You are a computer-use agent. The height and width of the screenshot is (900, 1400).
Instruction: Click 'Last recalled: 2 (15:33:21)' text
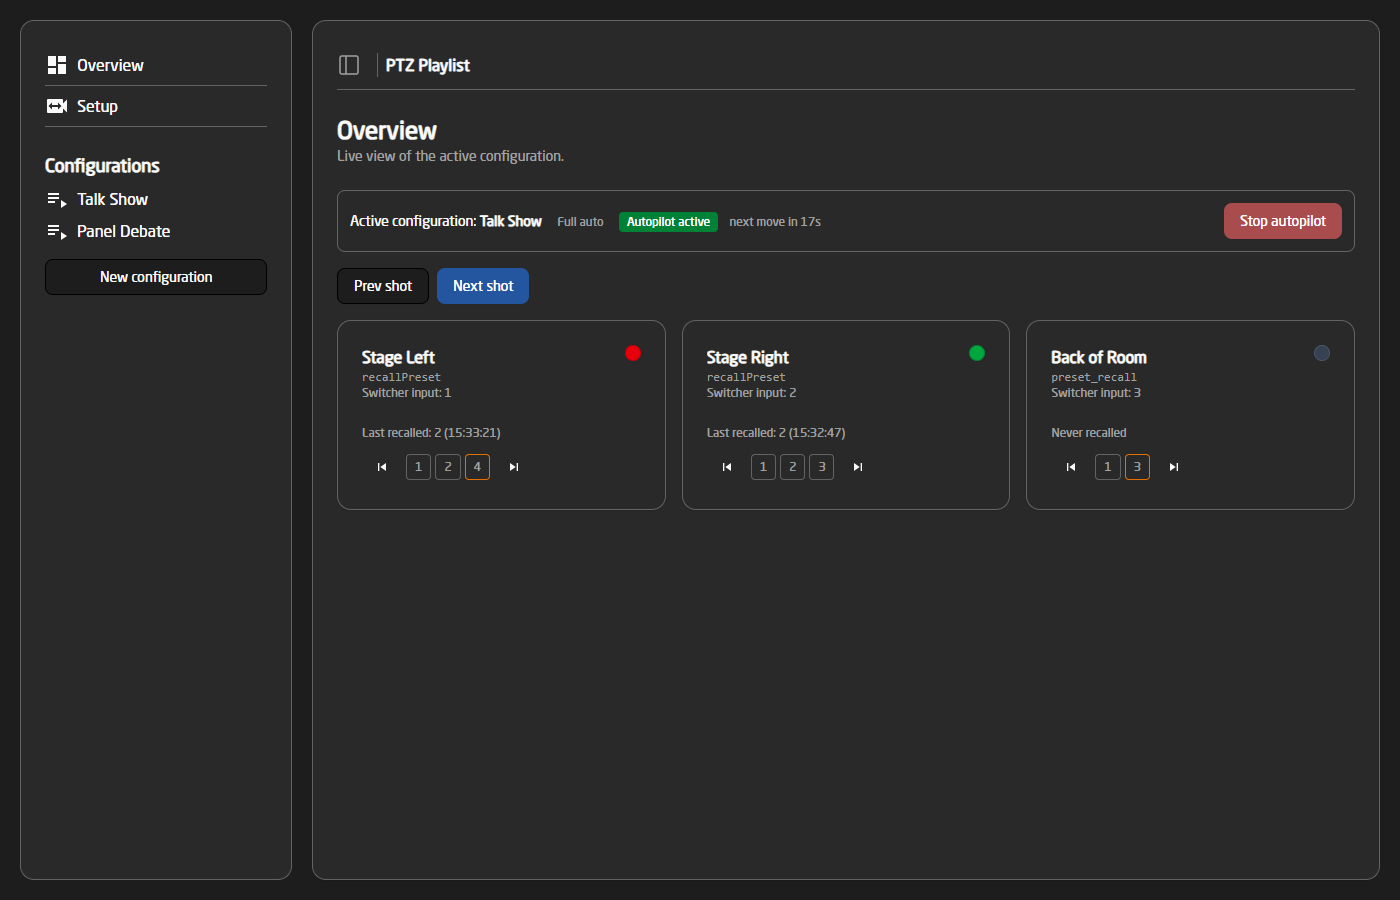(x=431, y=433)
